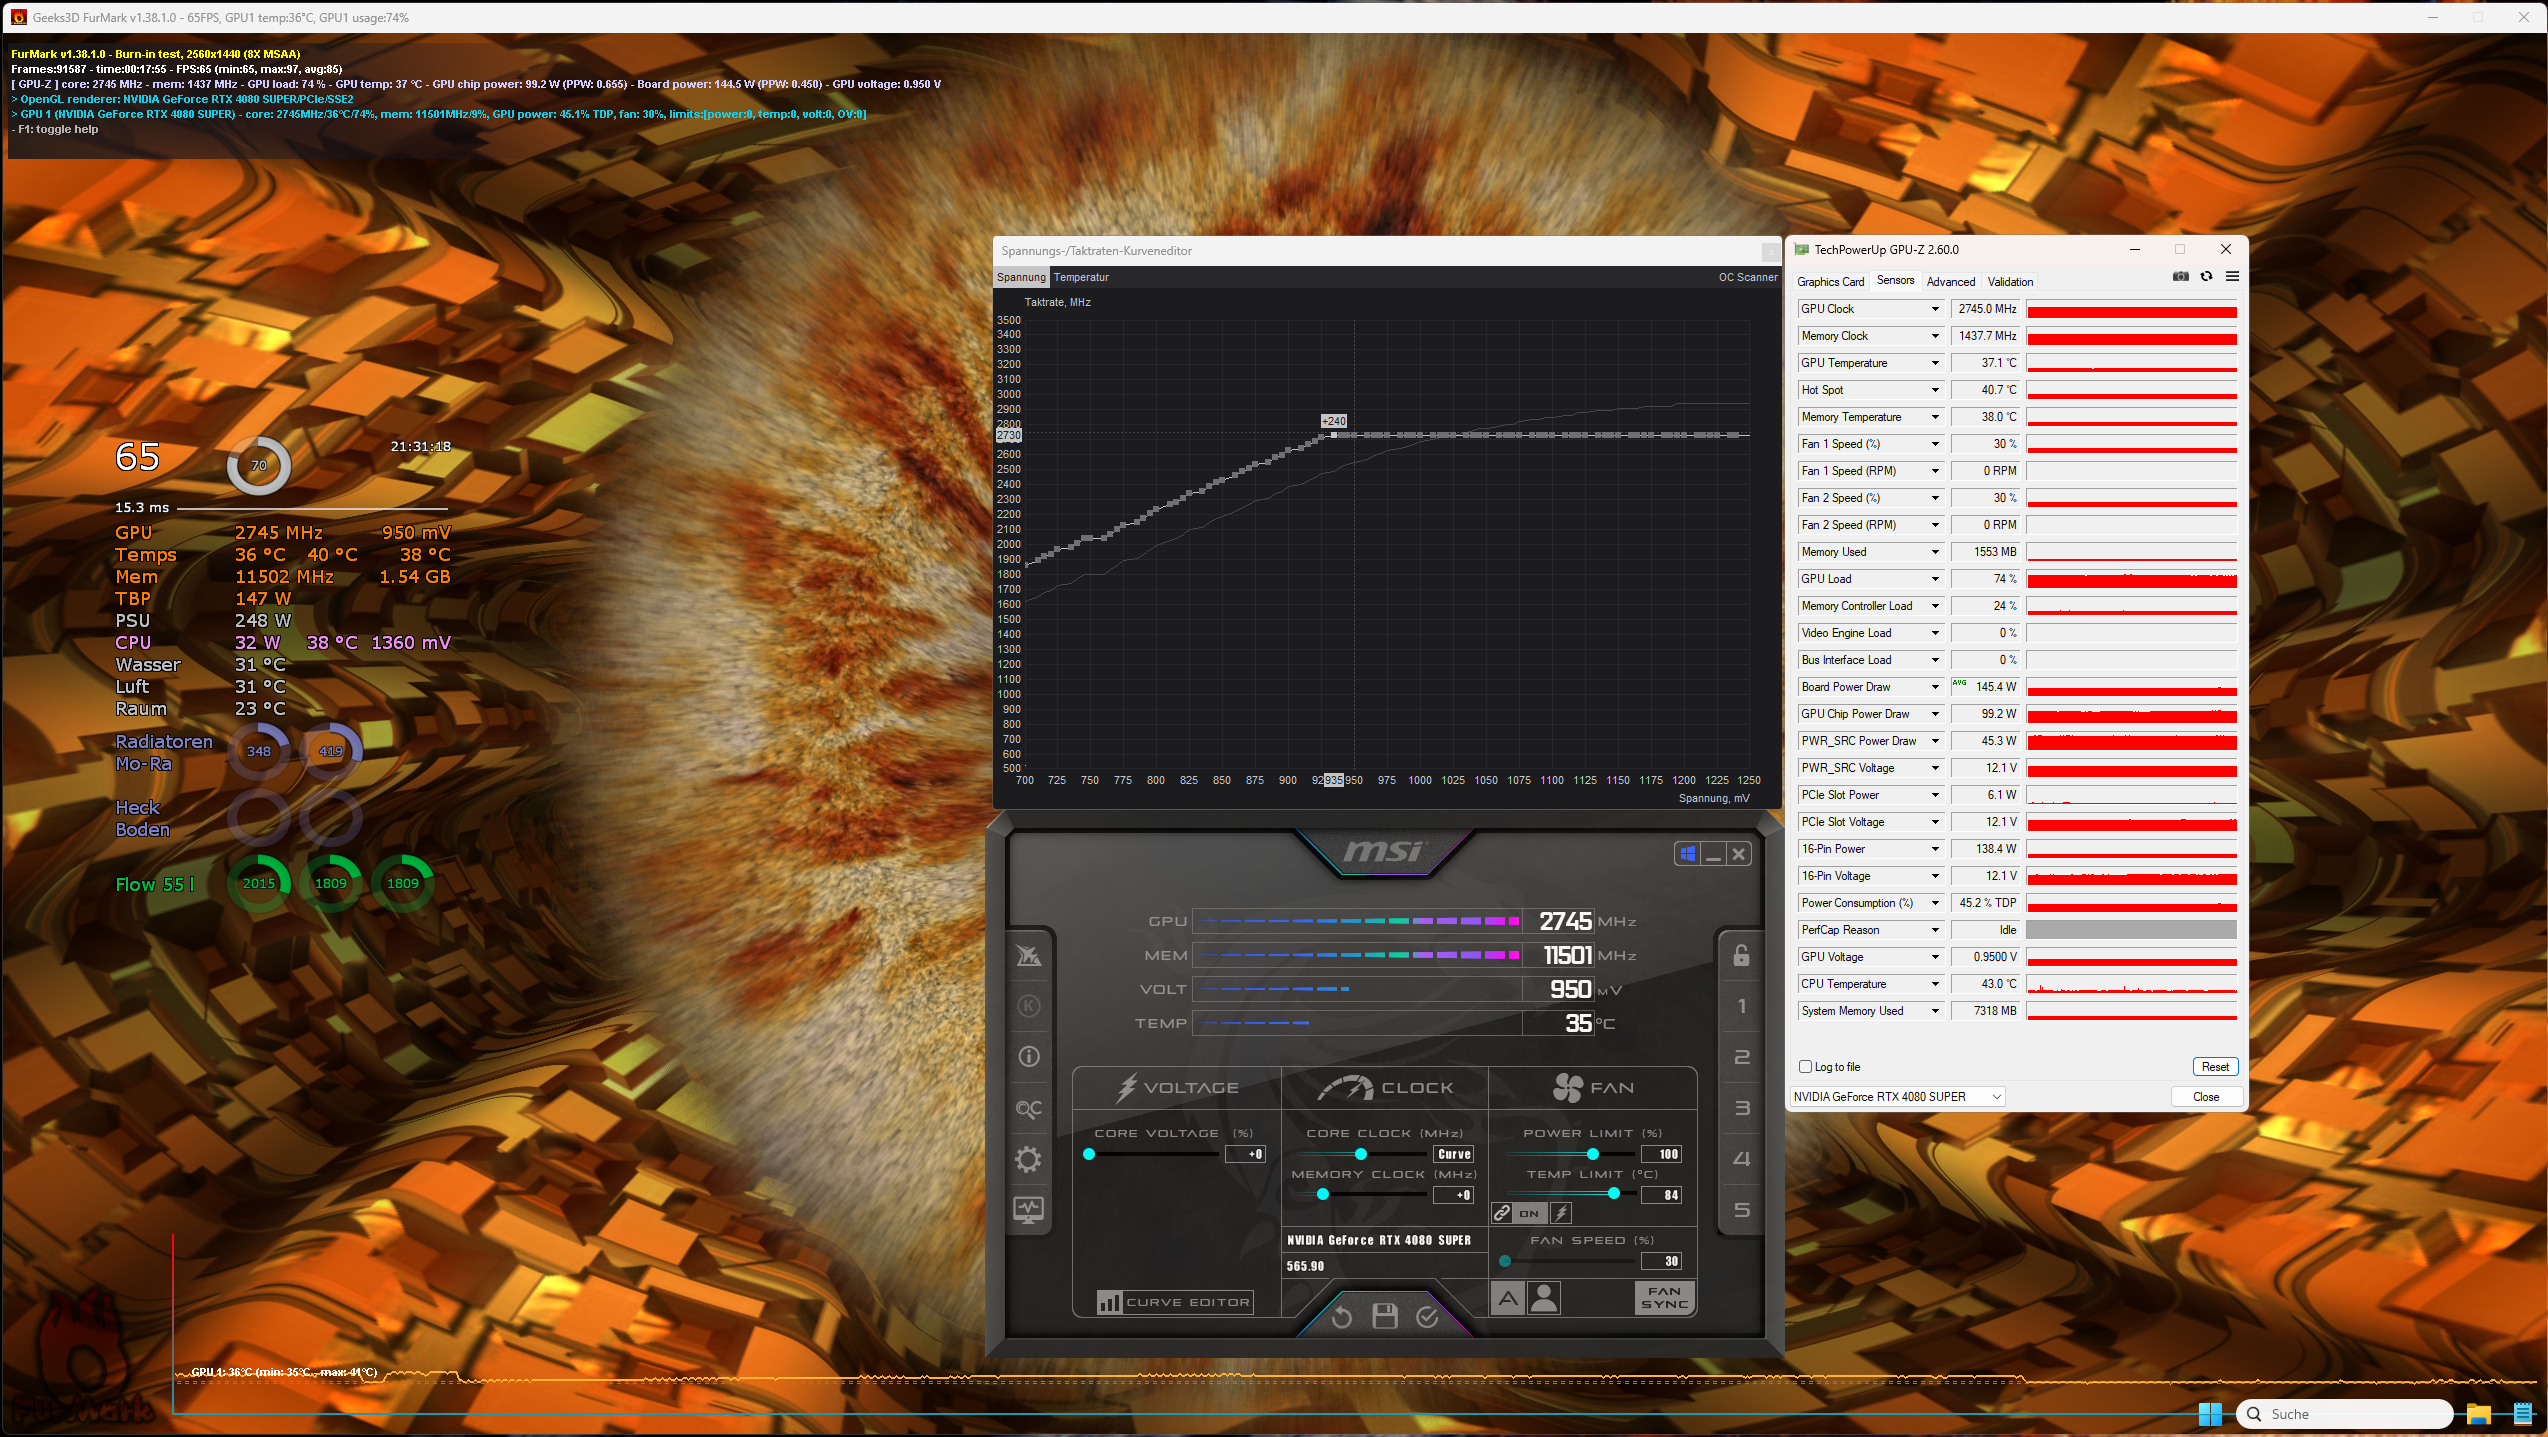Toggle automatic fan speed A button

1508,1298
